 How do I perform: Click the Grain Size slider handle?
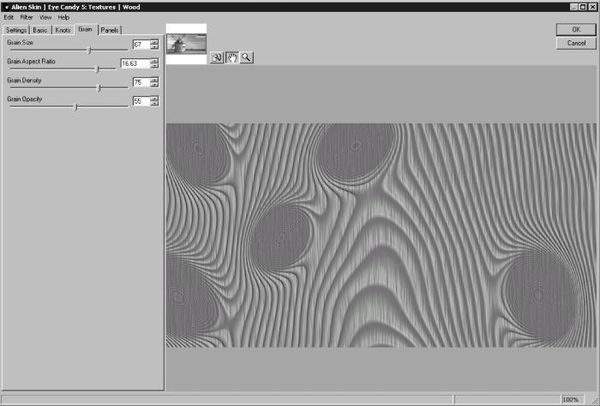90,49
